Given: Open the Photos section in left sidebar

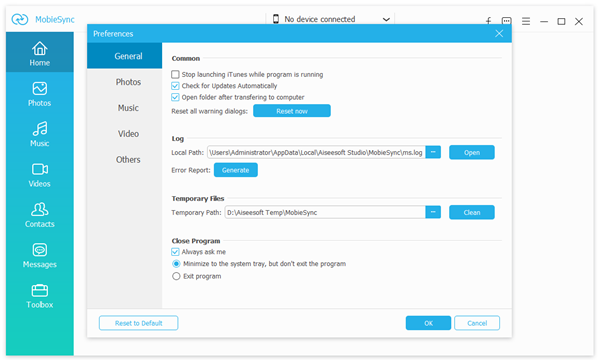Looking at the screenshot, I should [x=40, y=94].
